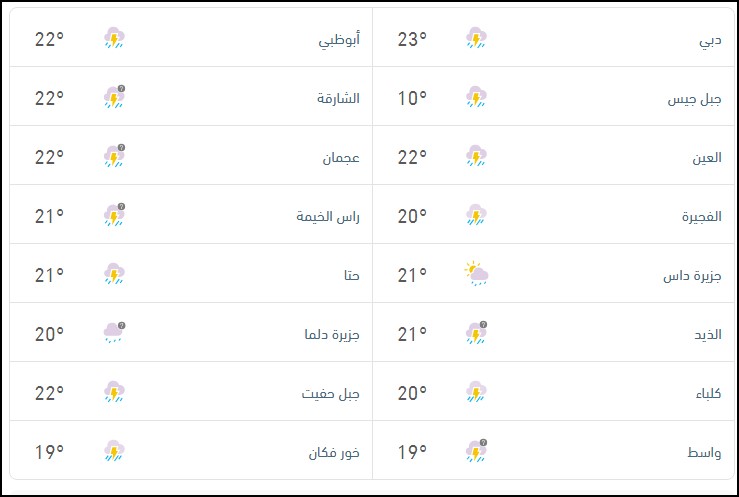Open the دبي city forecast
Viewport: 739px width, 497px height.
pos(710,40)
